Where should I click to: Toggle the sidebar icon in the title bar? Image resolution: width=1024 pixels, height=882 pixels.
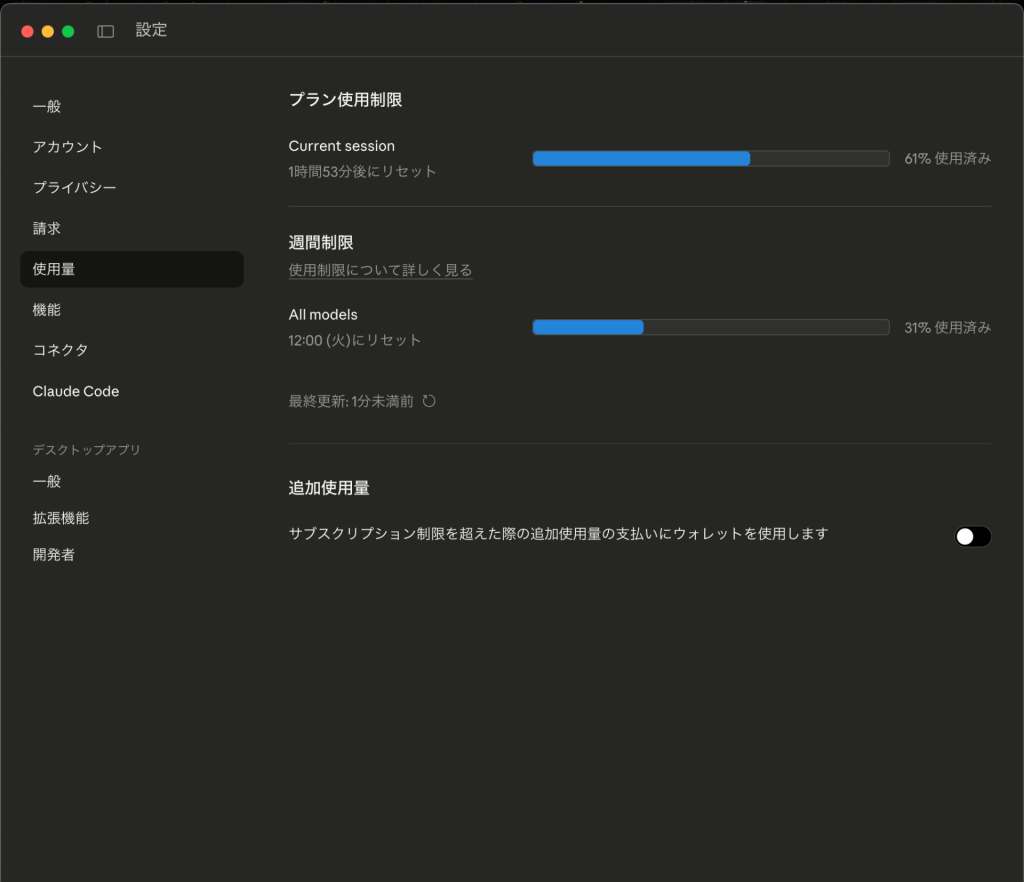[x=105, y=30]
